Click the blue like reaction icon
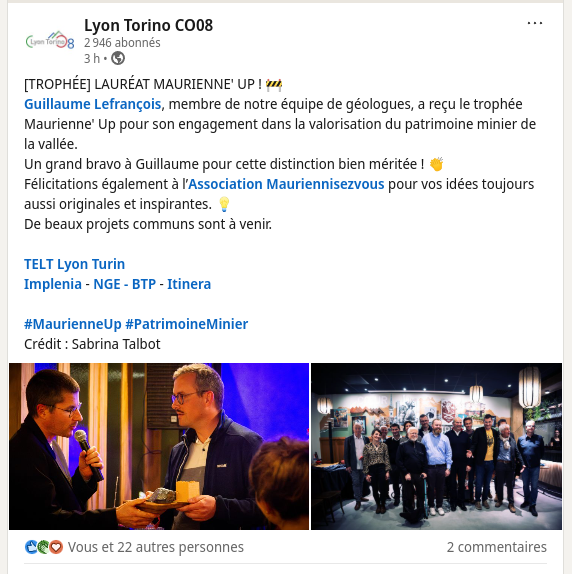Viewport: 572px width, 574px height. point(31,547)
